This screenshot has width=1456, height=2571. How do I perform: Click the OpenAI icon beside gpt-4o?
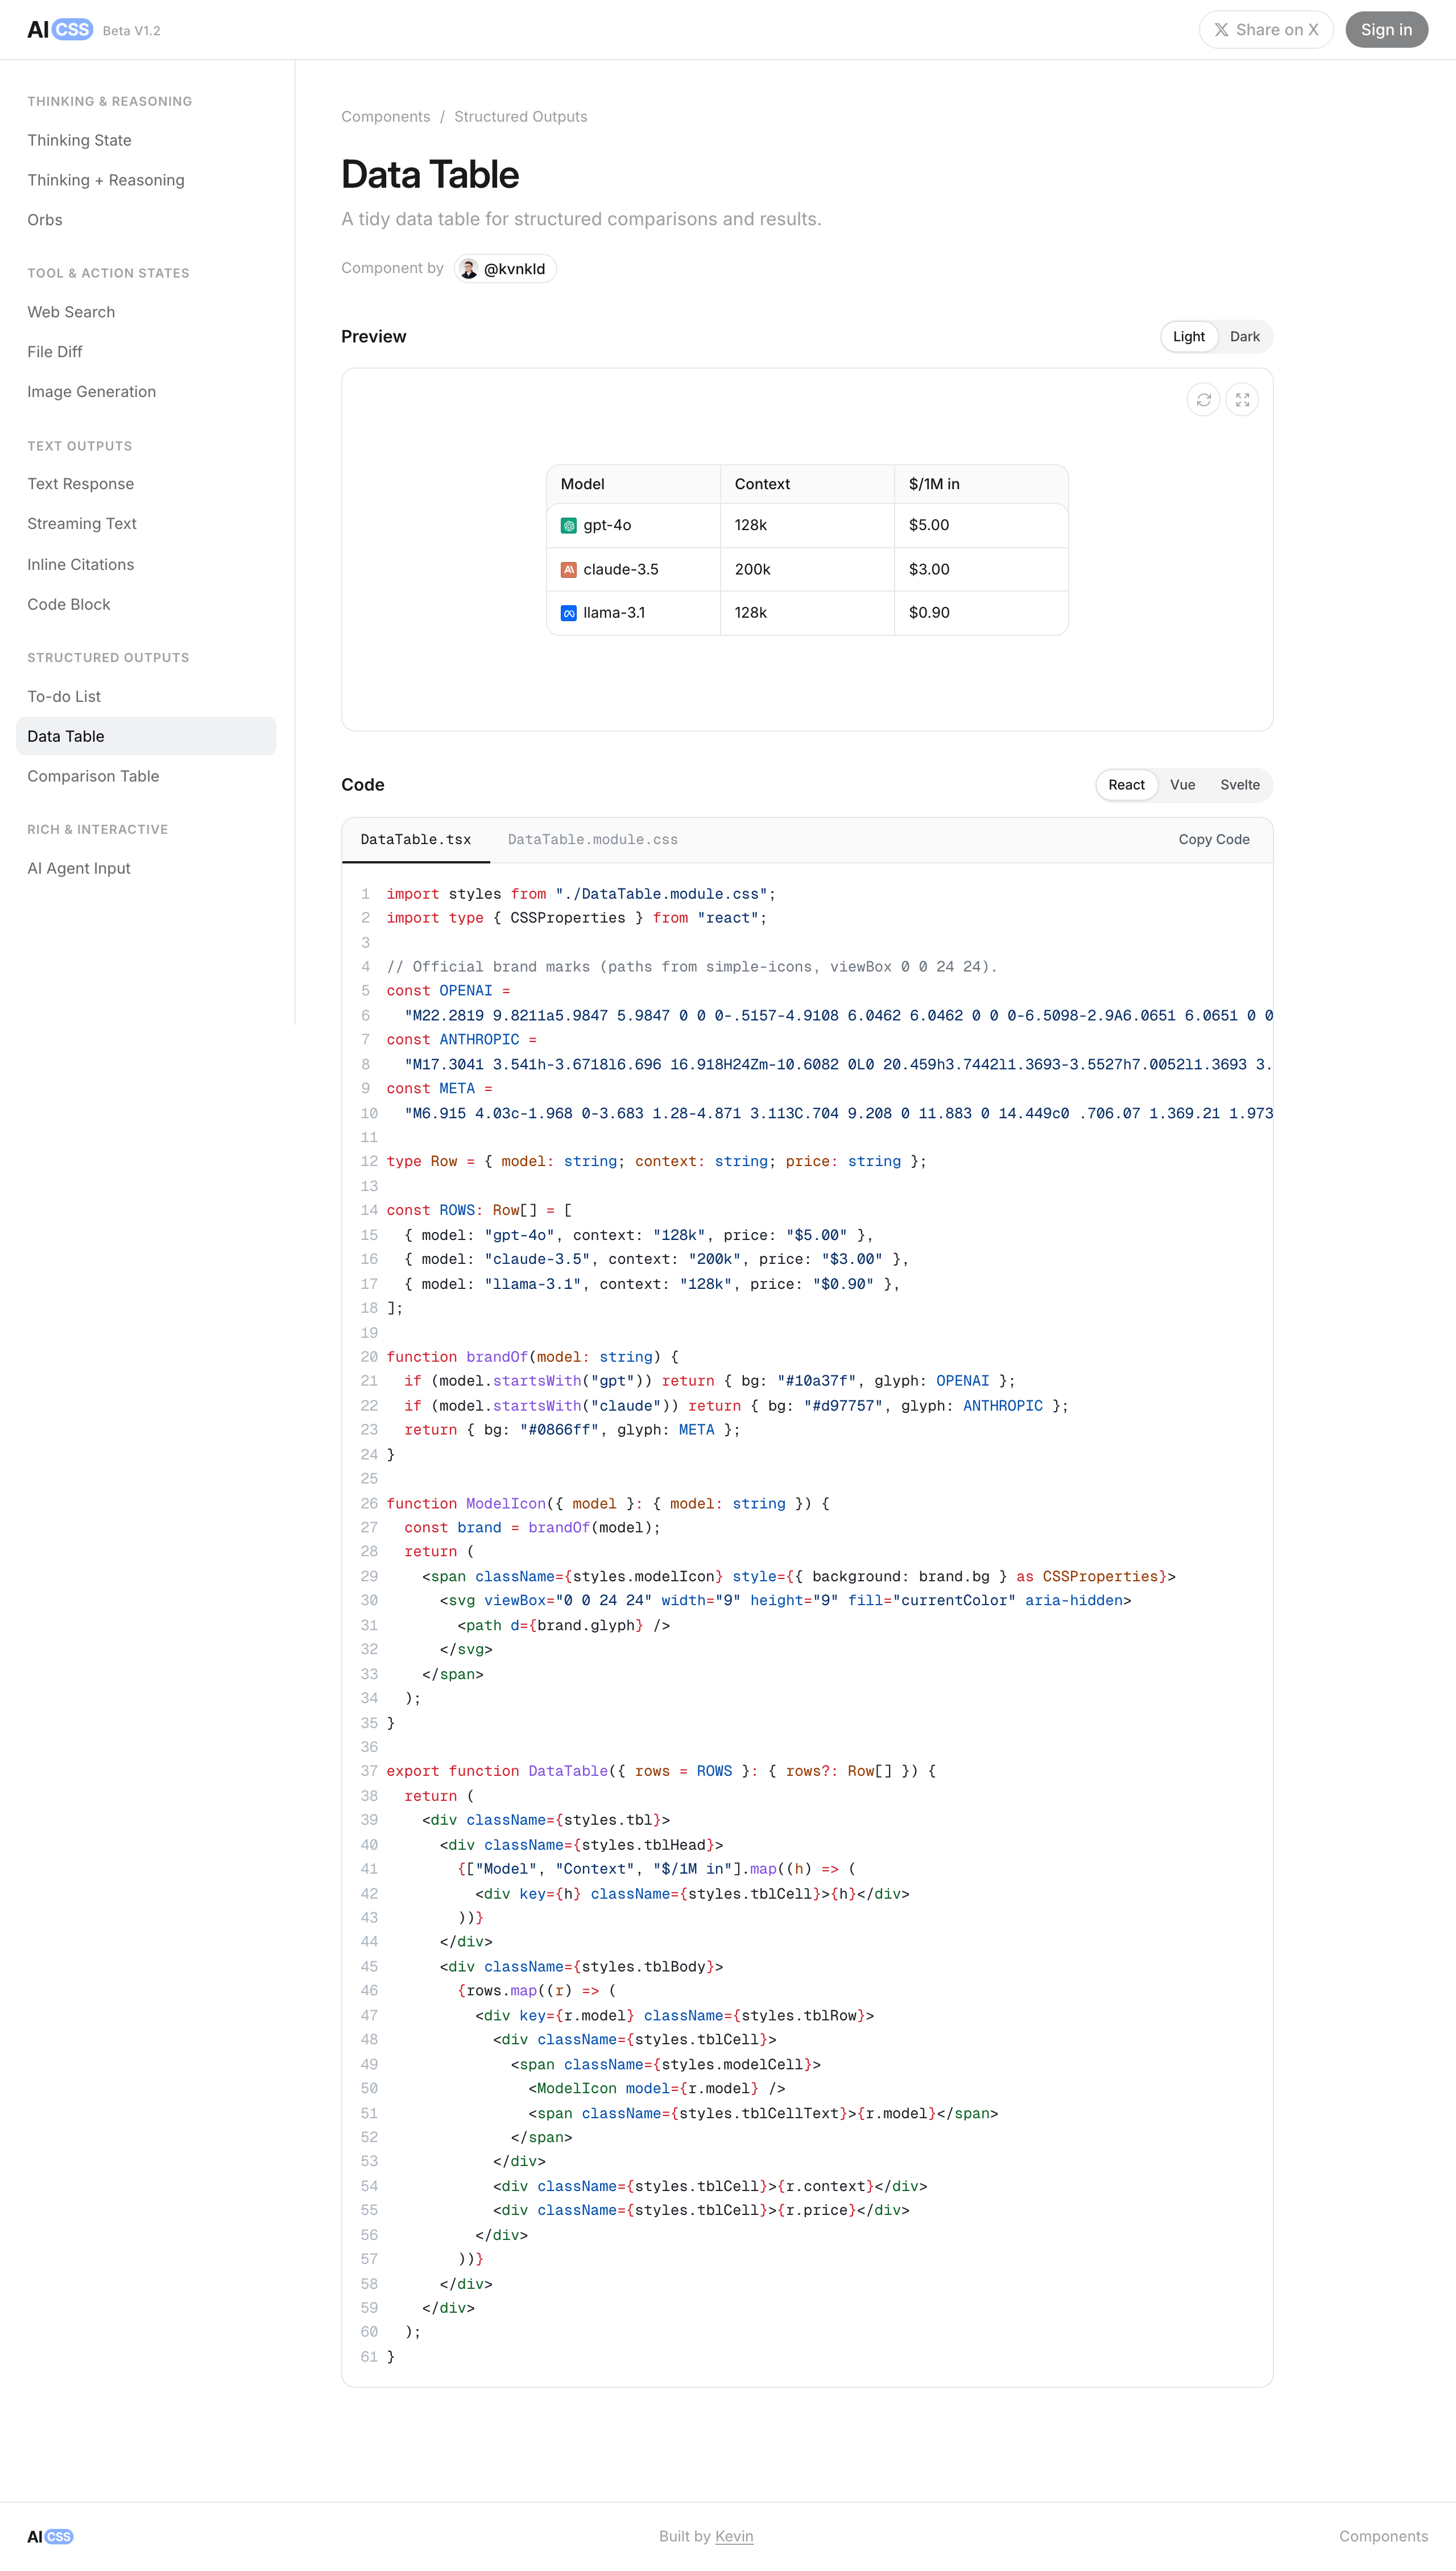[569, 526]
